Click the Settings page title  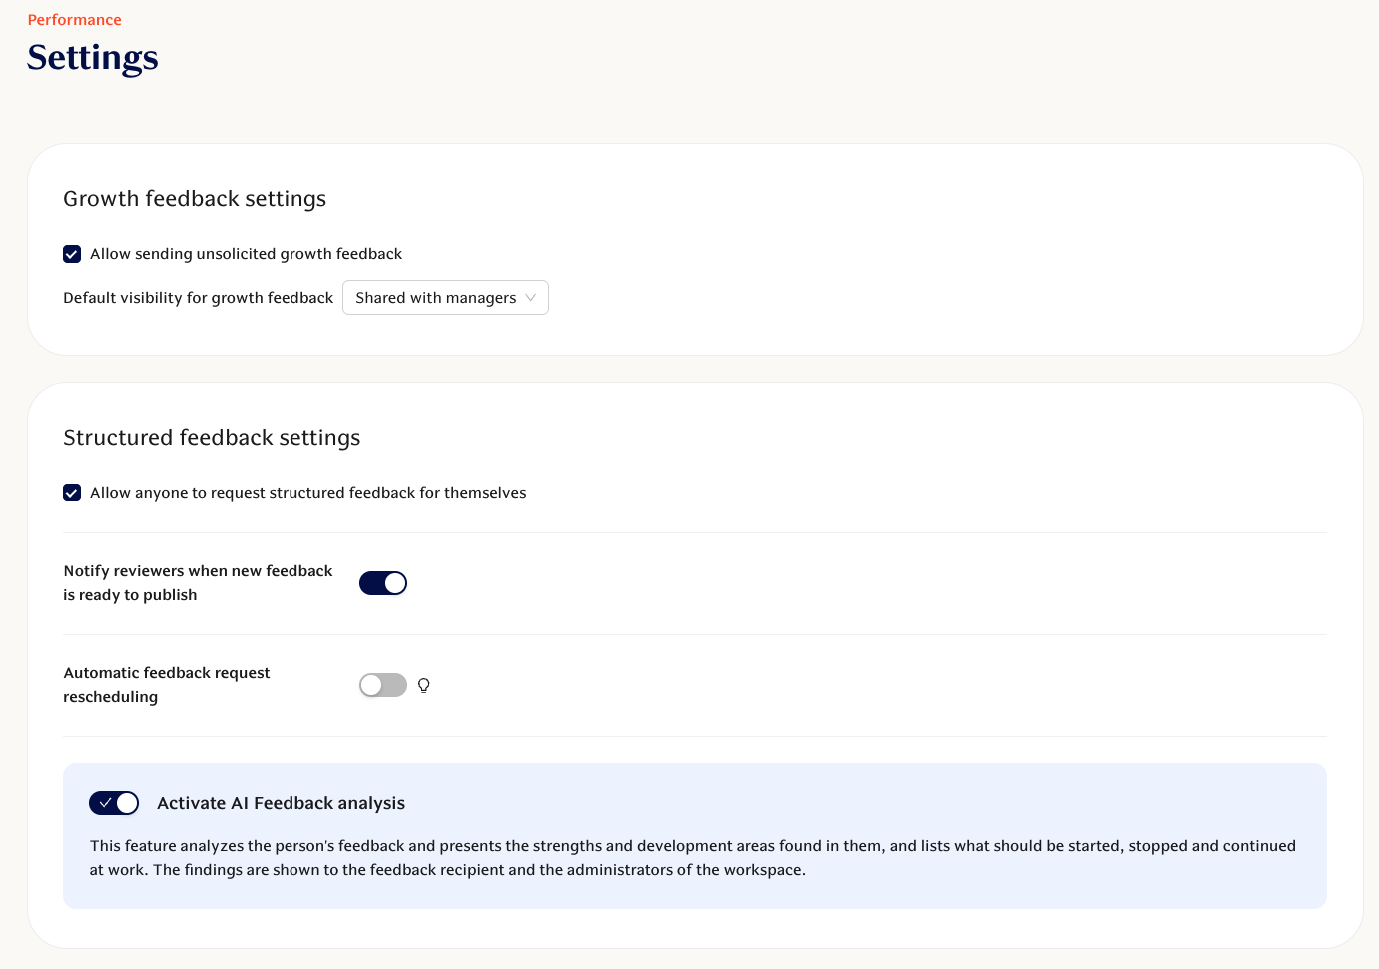92,58
